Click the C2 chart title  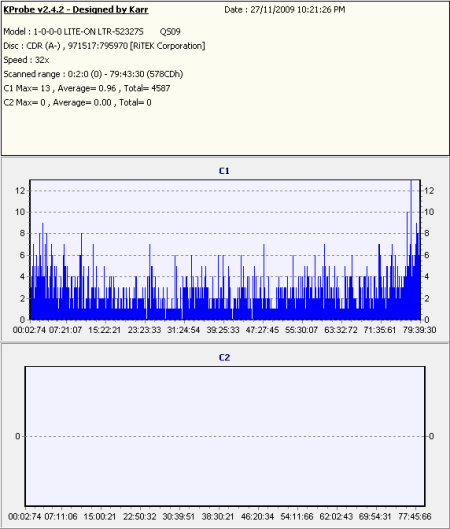click(224, 358)
